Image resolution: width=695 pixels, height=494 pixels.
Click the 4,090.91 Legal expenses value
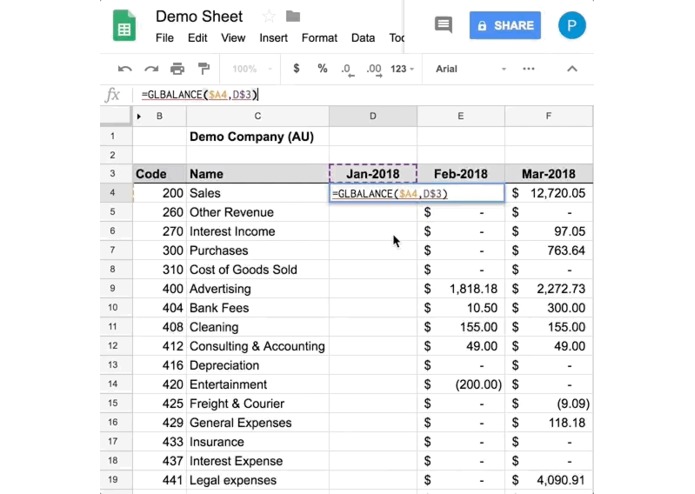[548, 480]
